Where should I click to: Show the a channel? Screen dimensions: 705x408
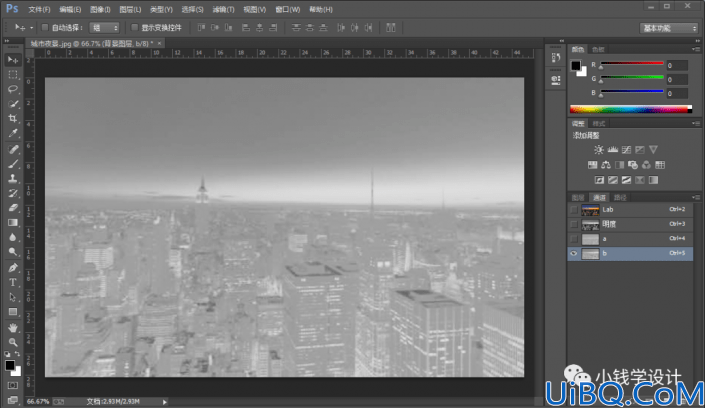(574, 239)
